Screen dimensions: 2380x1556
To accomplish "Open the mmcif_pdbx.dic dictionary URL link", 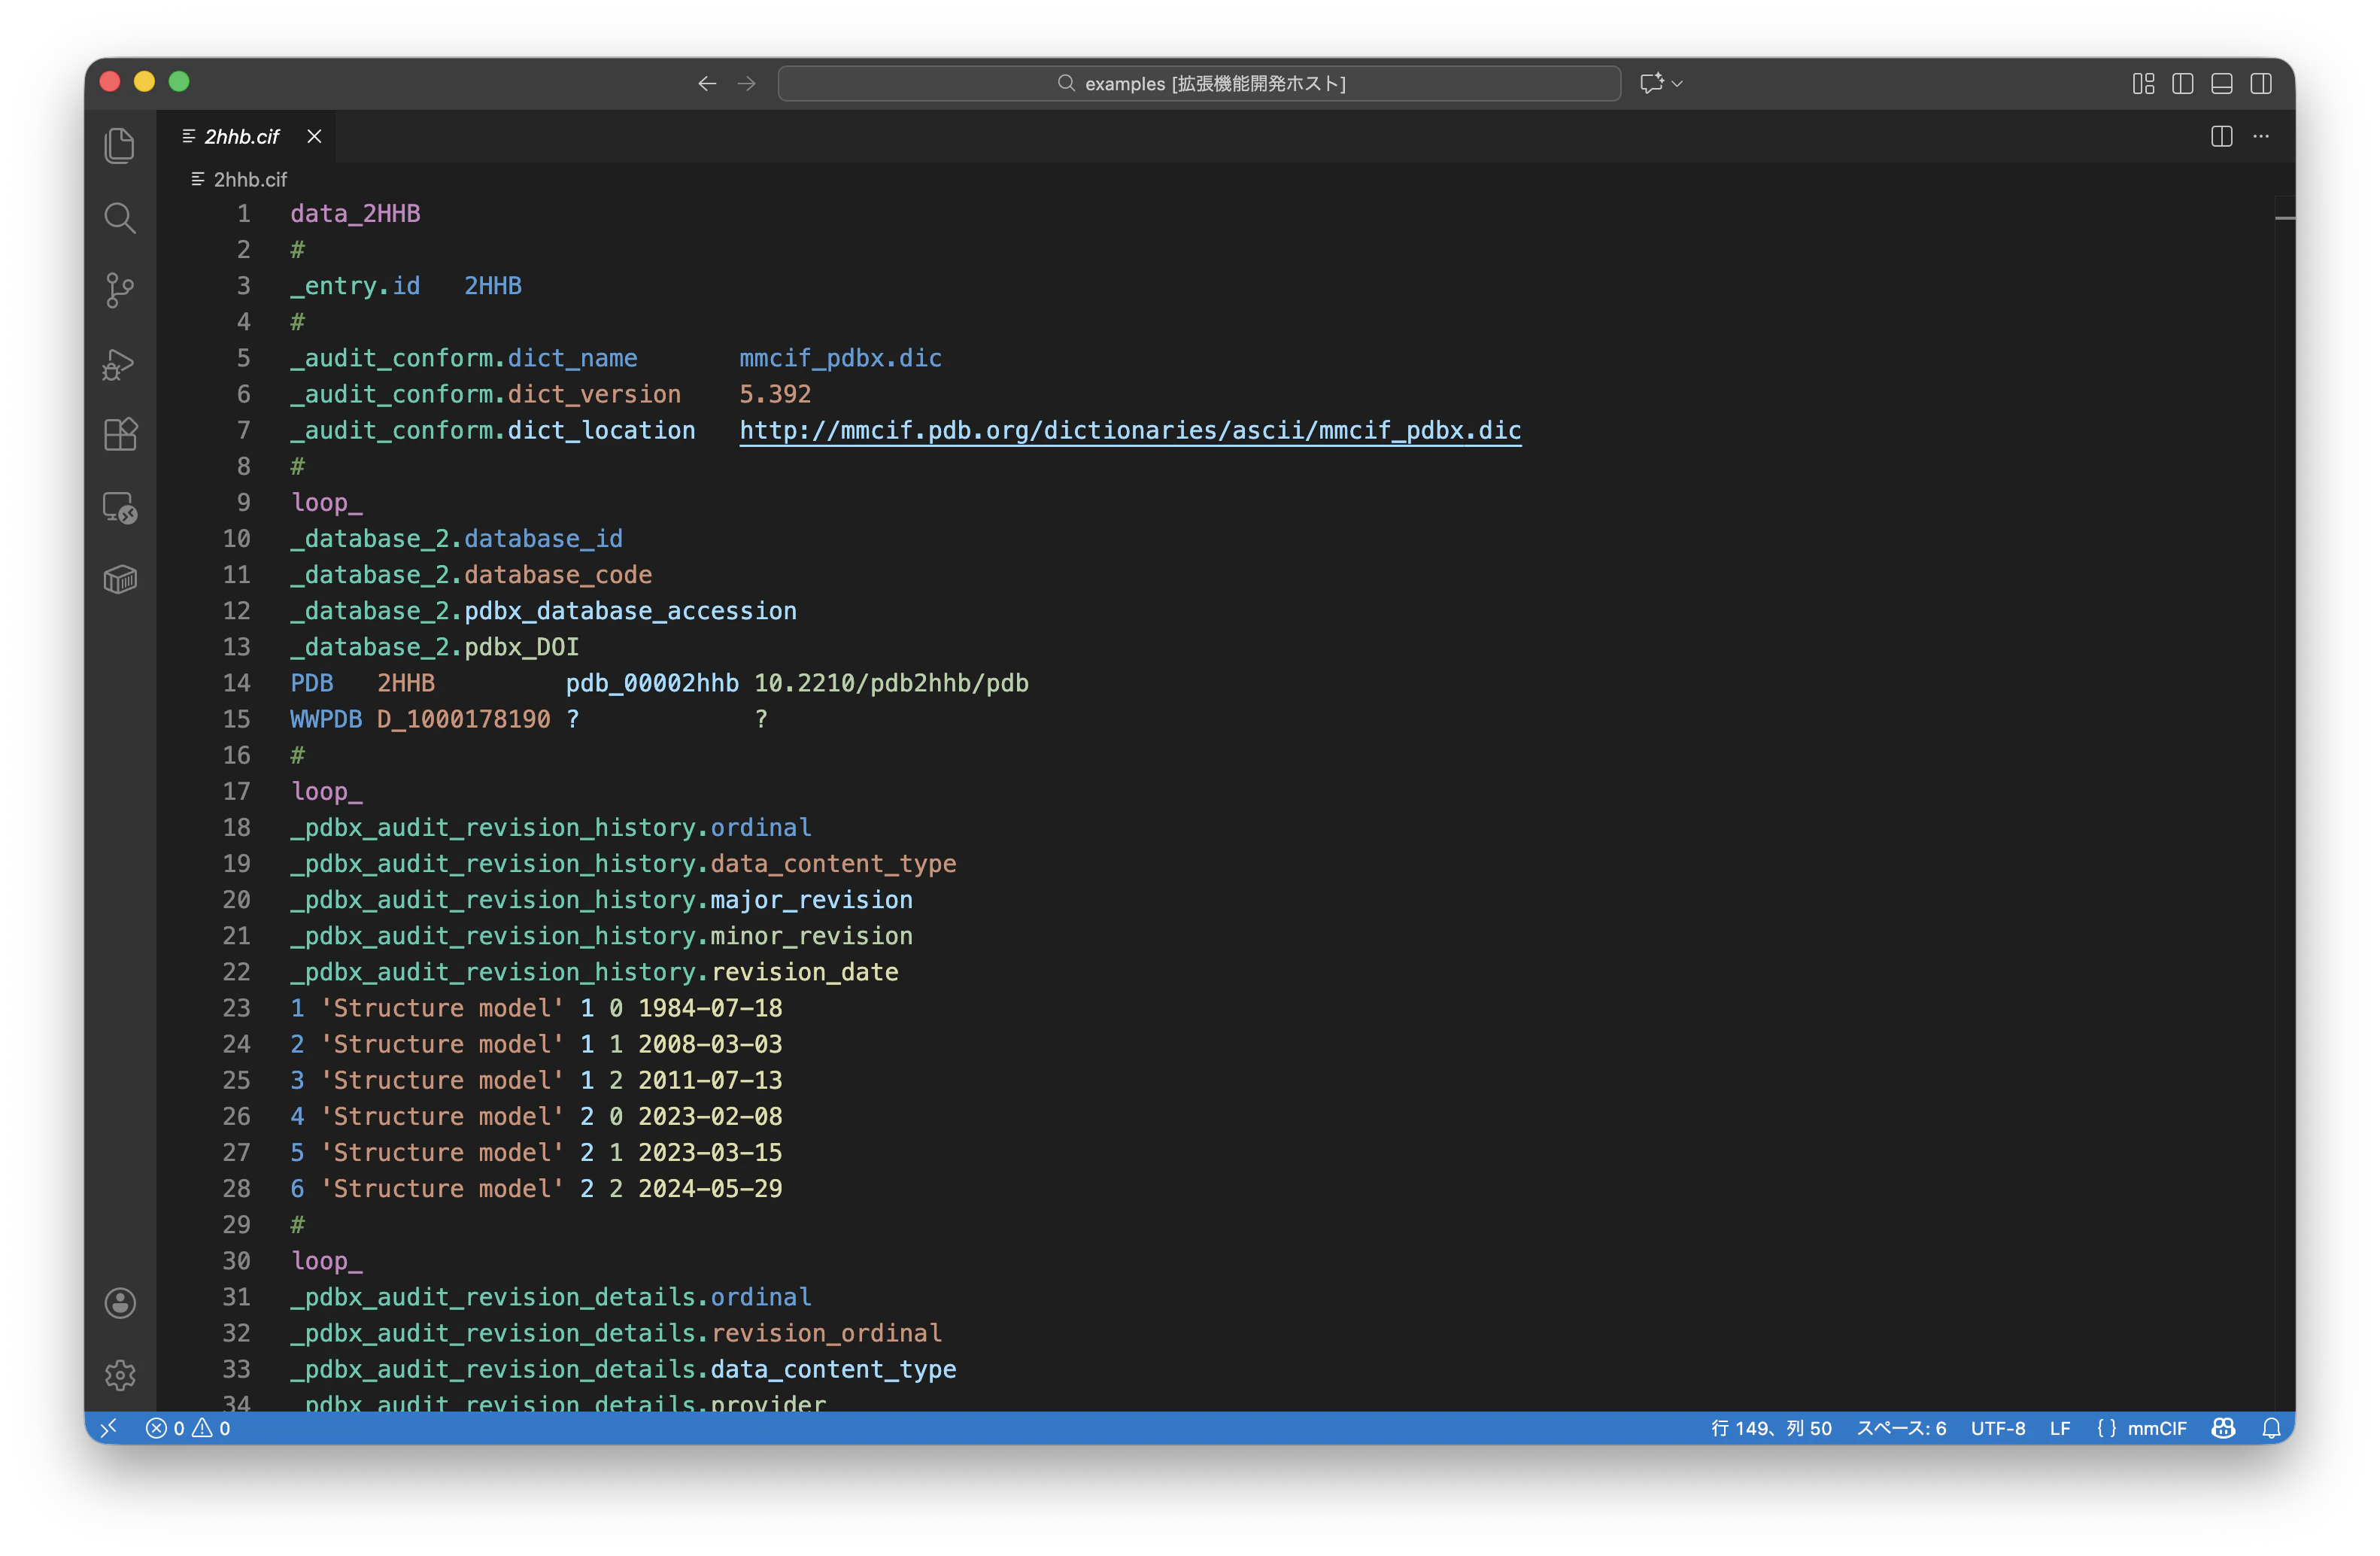I will pyautogui.click(x=1130, y=431).
